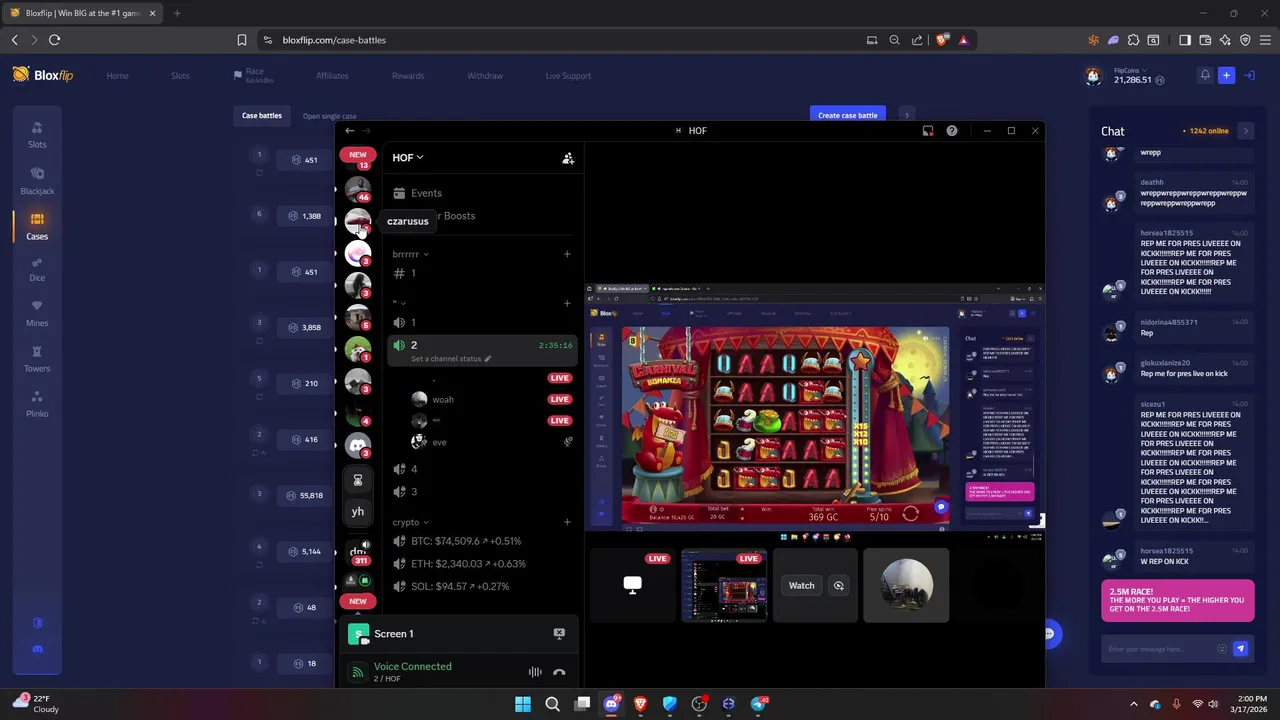Select Cases in the Bloxflip sidebar
The height and width of the screenshot is (720, 1280).
[37, 226]
